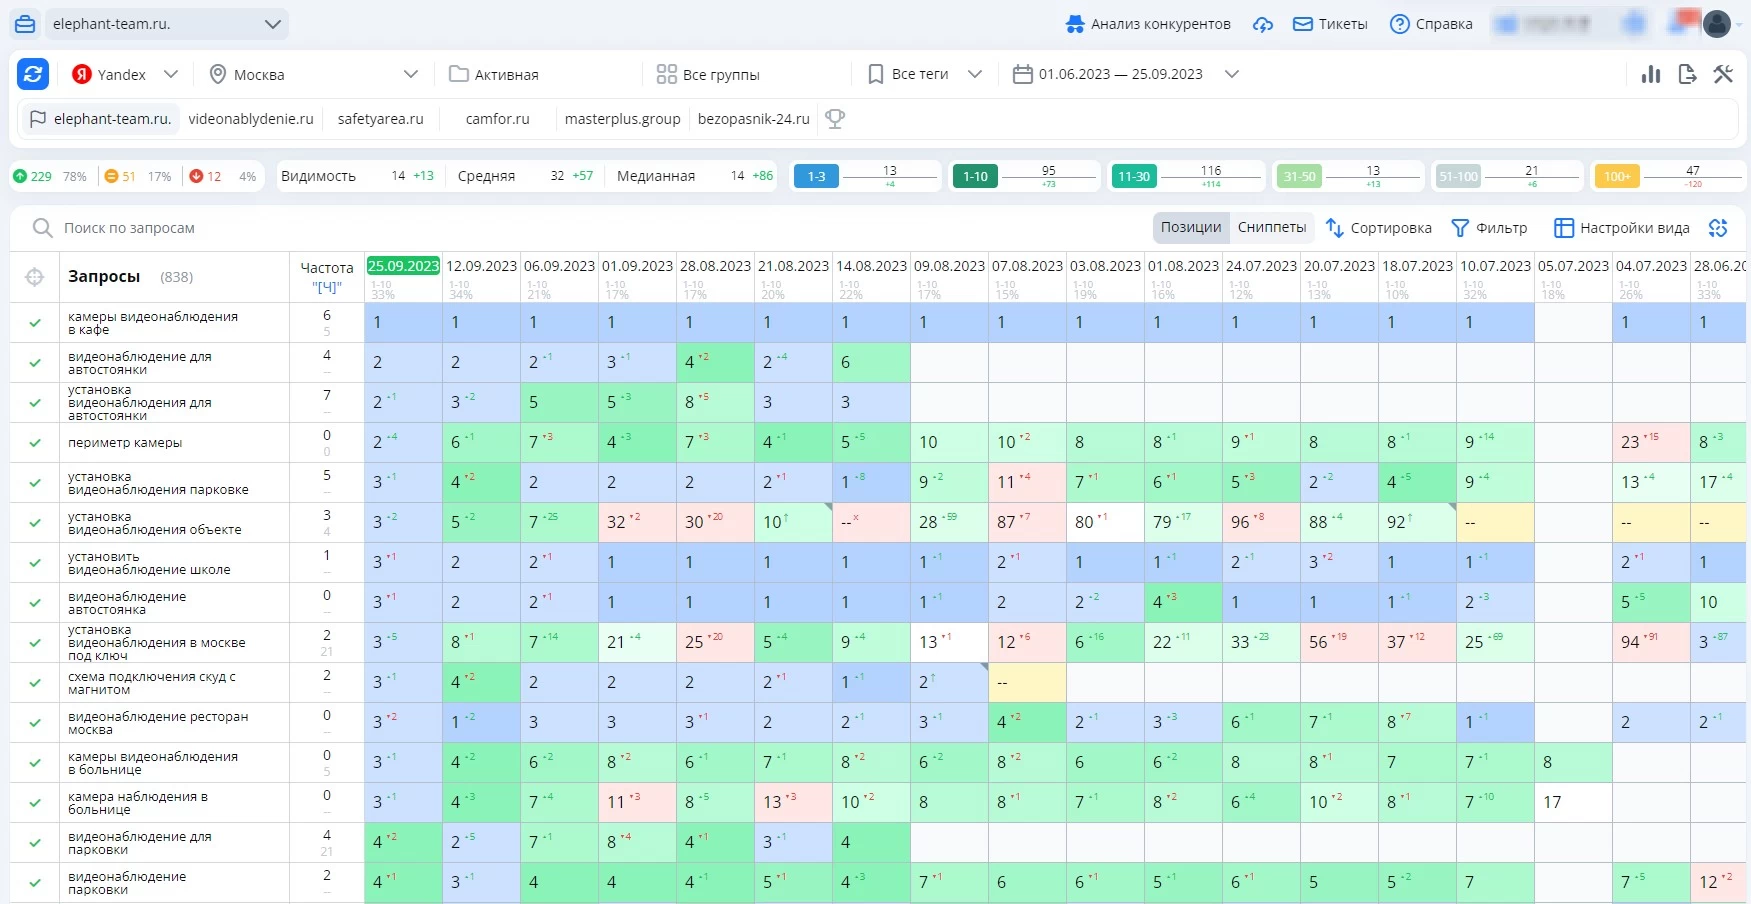This screenshot has height=904, width=1751.
Task: Click the trophy icon after competitors list
Action: coord(835,119)
